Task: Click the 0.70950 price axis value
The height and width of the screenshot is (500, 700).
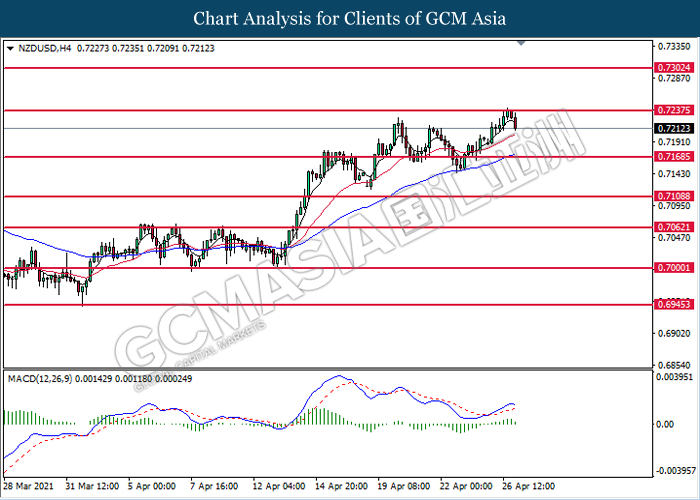Action: pyautogui.click(x=674, y=206)
